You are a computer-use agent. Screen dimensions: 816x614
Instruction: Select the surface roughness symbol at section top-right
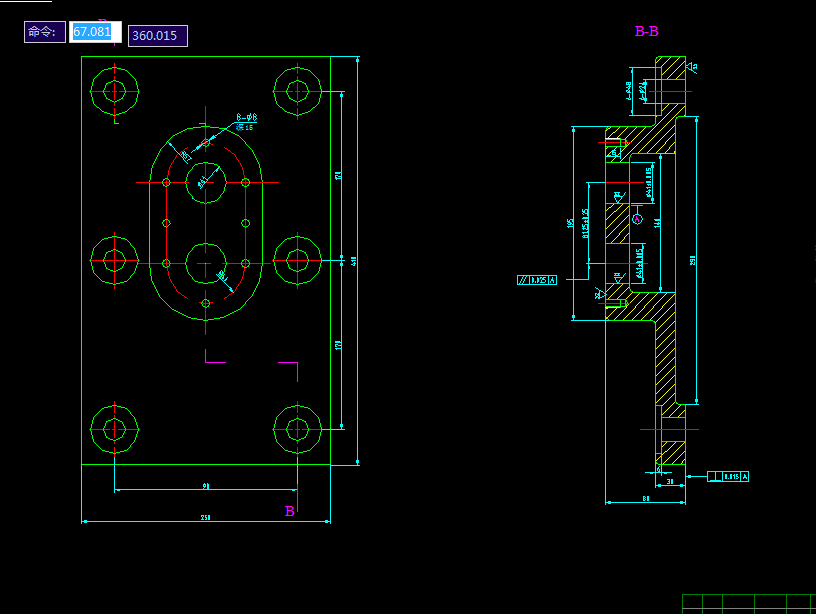tap(692, 68)
